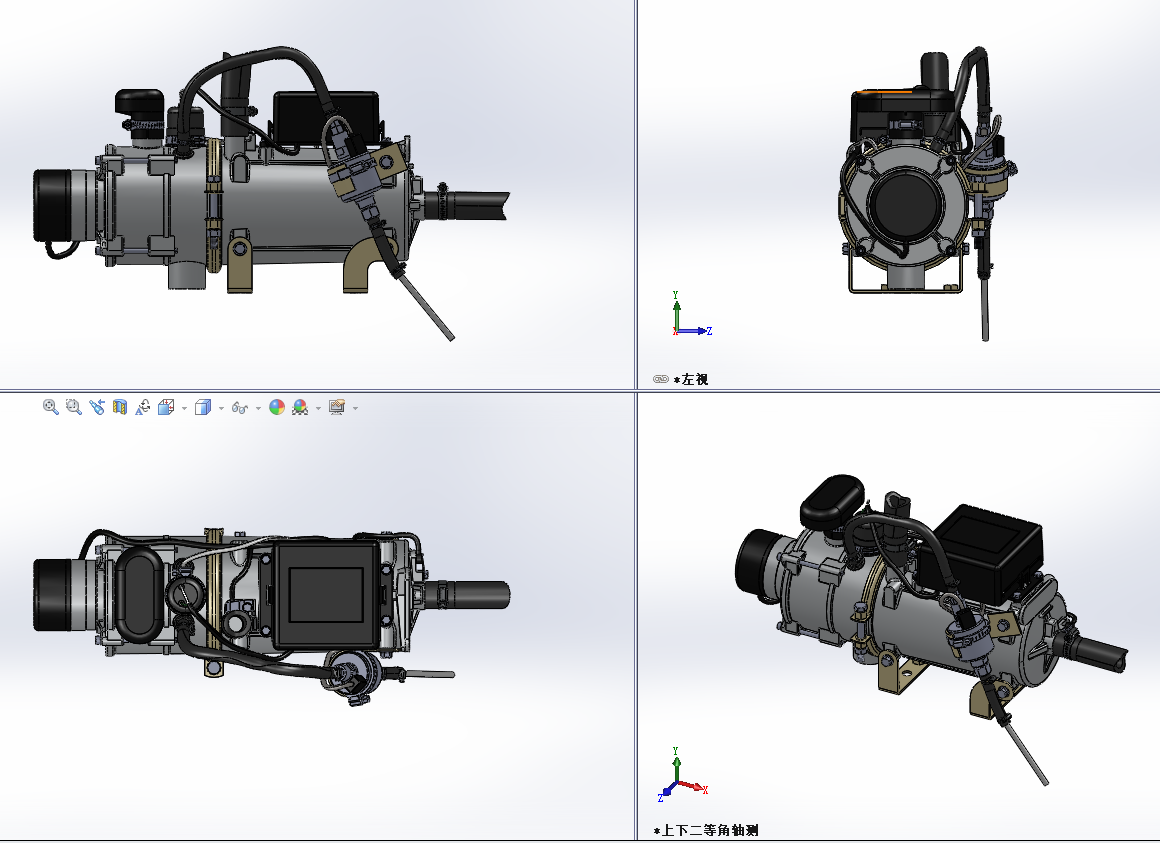This screenshot has height=843, width=1160.
Task: Expand the Display Style dropdown arrow
Action: [x=221, y=408]
